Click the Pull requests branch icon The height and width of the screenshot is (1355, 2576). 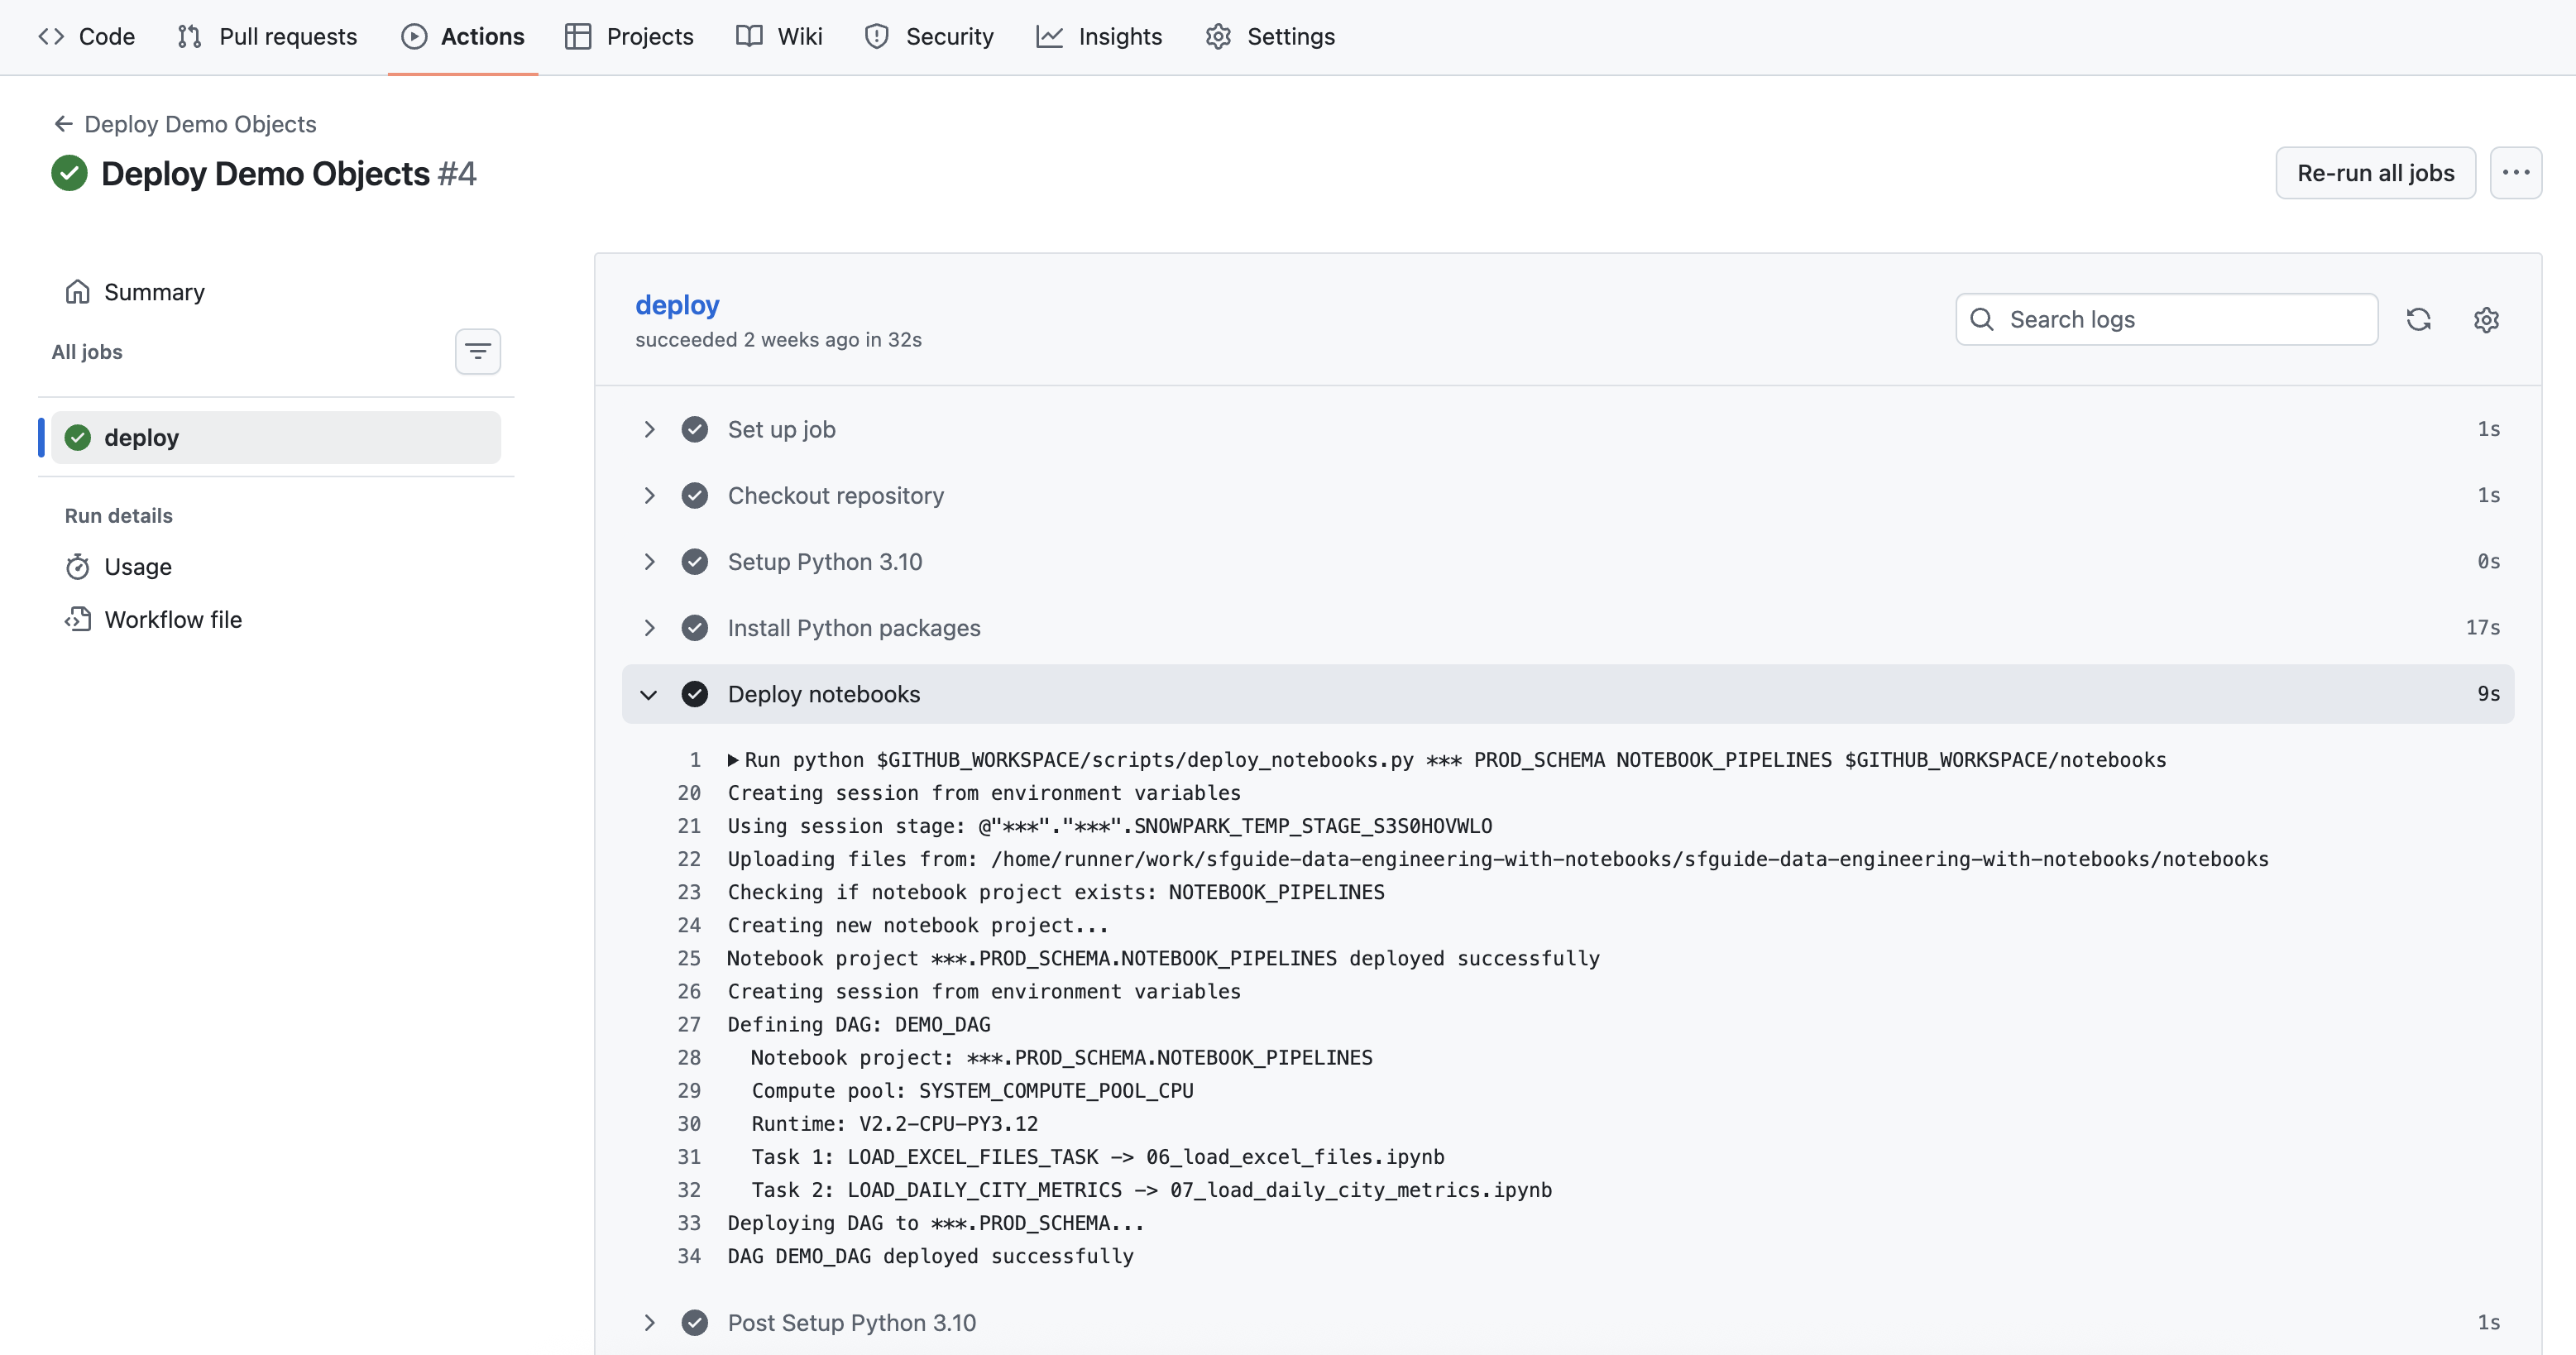pyautogui.click(x=189, y=37)
